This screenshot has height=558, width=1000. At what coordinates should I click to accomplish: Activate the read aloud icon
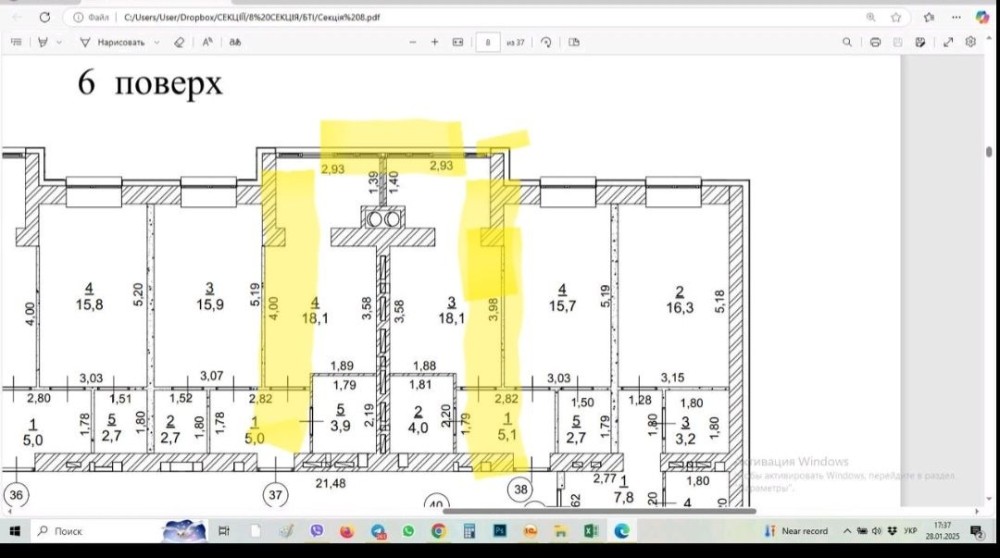coord(207,42)
